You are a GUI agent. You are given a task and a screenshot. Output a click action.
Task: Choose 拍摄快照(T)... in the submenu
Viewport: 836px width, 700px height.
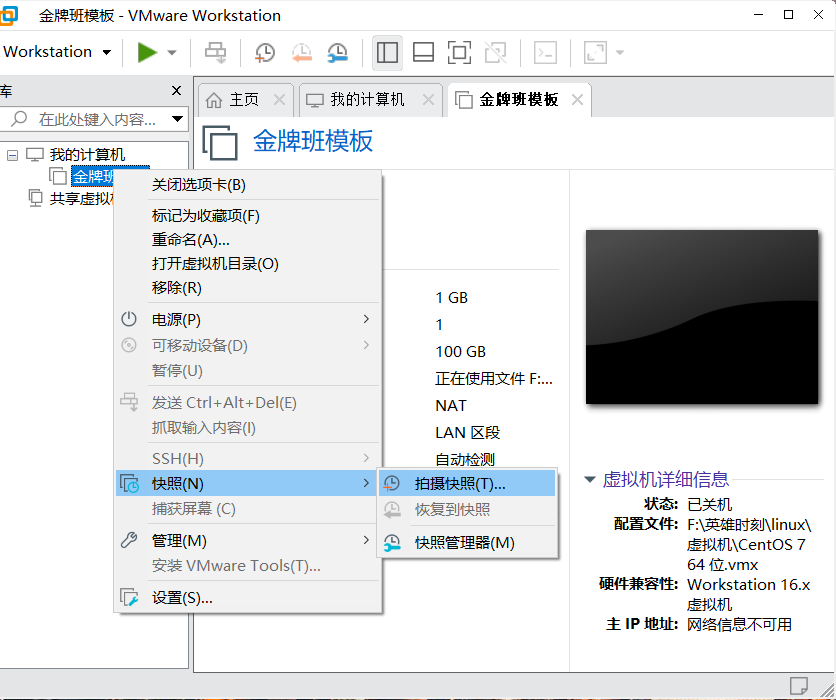(x=468, y=484)
